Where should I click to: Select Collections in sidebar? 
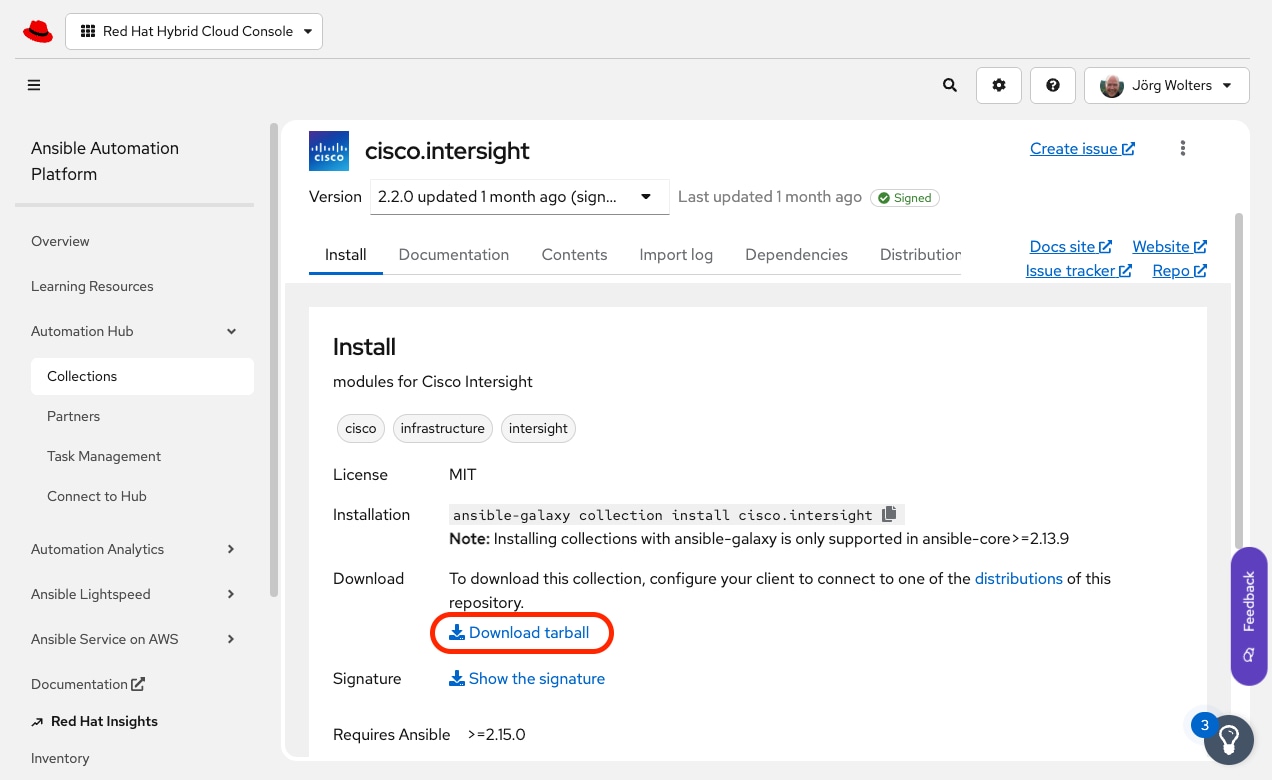(142, 376)
